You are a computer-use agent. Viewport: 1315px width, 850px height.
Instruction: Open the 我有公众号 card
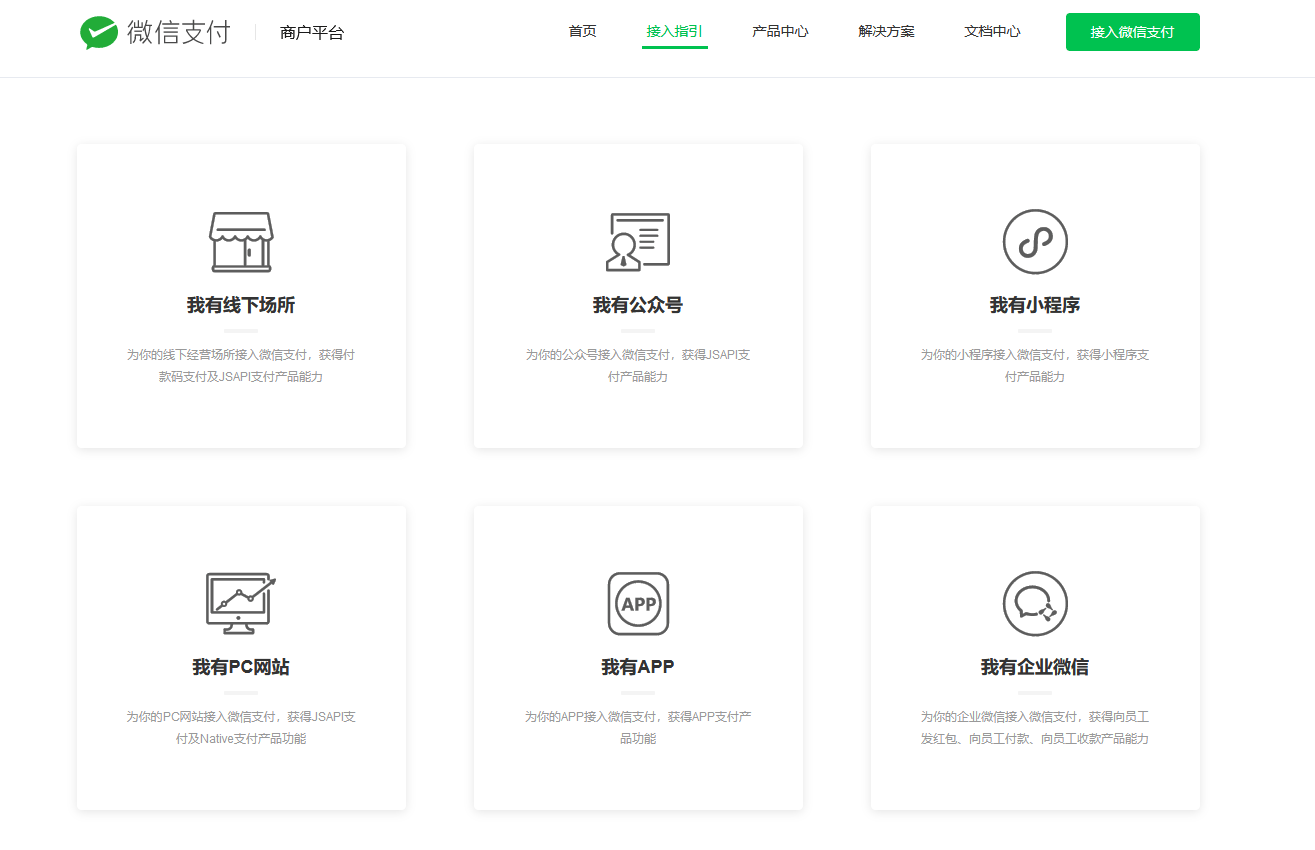coord(638,294)
